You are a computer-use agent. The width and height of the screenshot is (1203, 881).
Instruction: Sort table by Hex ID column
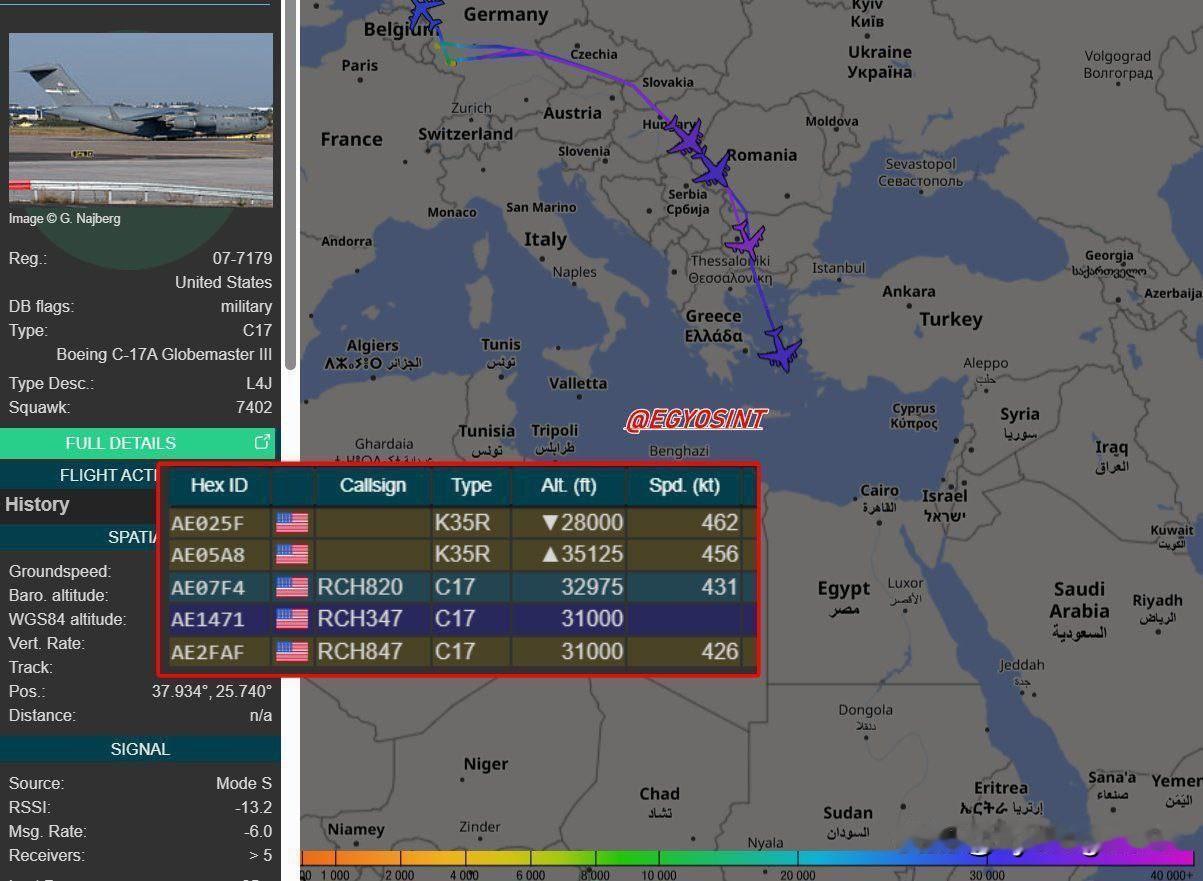tap(219, 485)
